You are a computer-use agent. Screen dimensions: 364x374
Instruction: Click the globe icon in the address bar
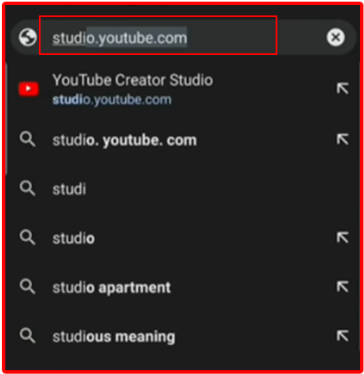[27, 37]
